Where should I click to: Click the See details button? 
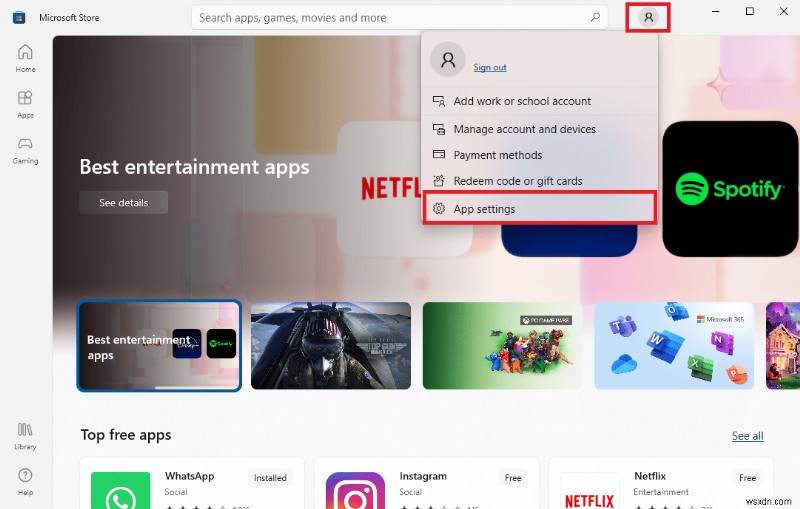123,202
